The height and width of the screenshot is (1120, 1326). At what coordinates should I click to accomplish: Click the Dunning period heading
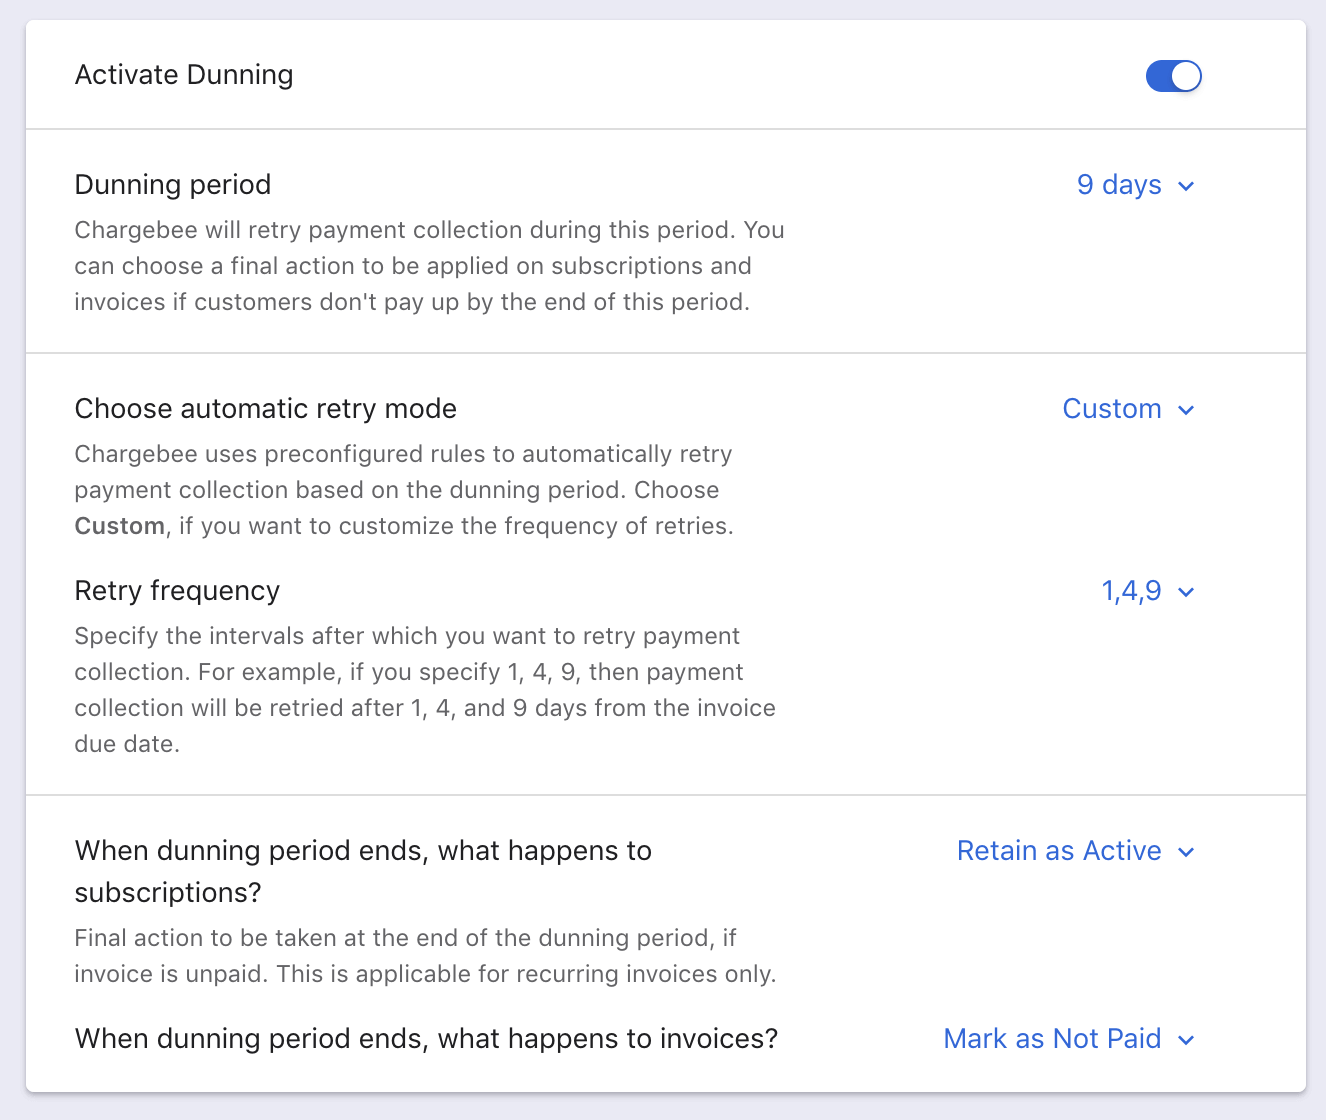(173, 185)
